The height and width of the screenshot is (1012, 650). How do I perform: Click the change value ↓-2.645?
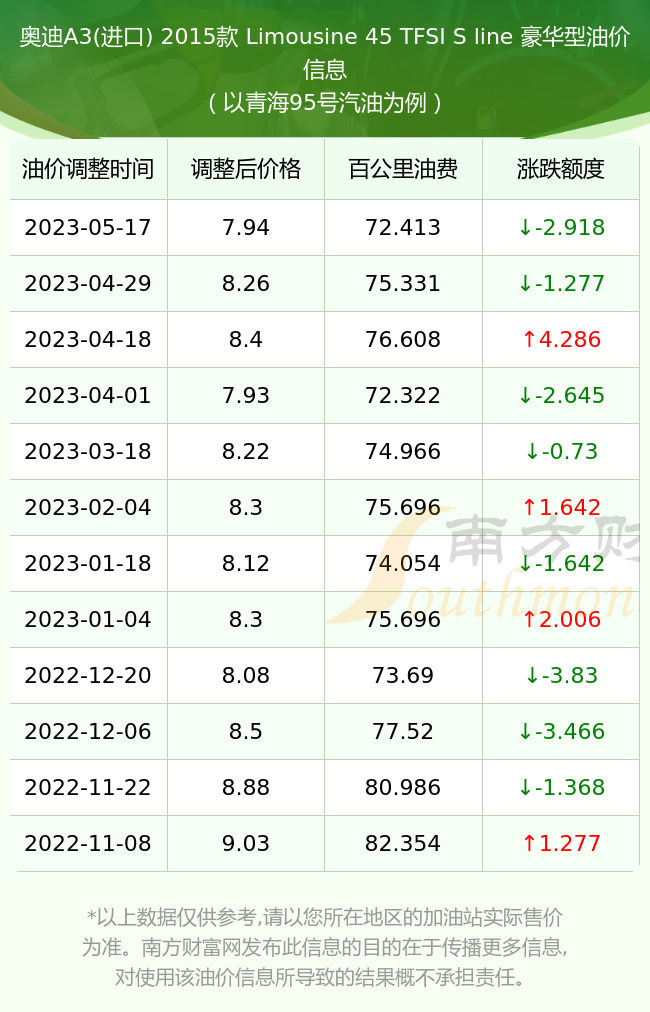click(x=562, y=396)
